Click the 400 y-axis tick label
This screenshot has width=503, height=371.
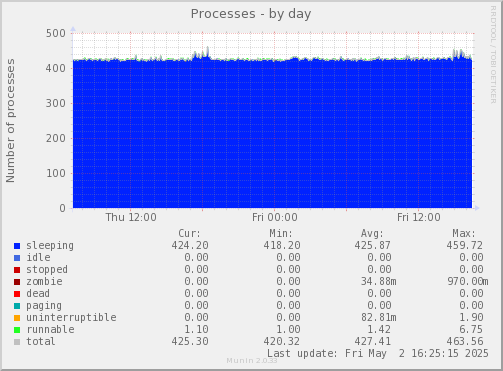[x=56, y=68]
